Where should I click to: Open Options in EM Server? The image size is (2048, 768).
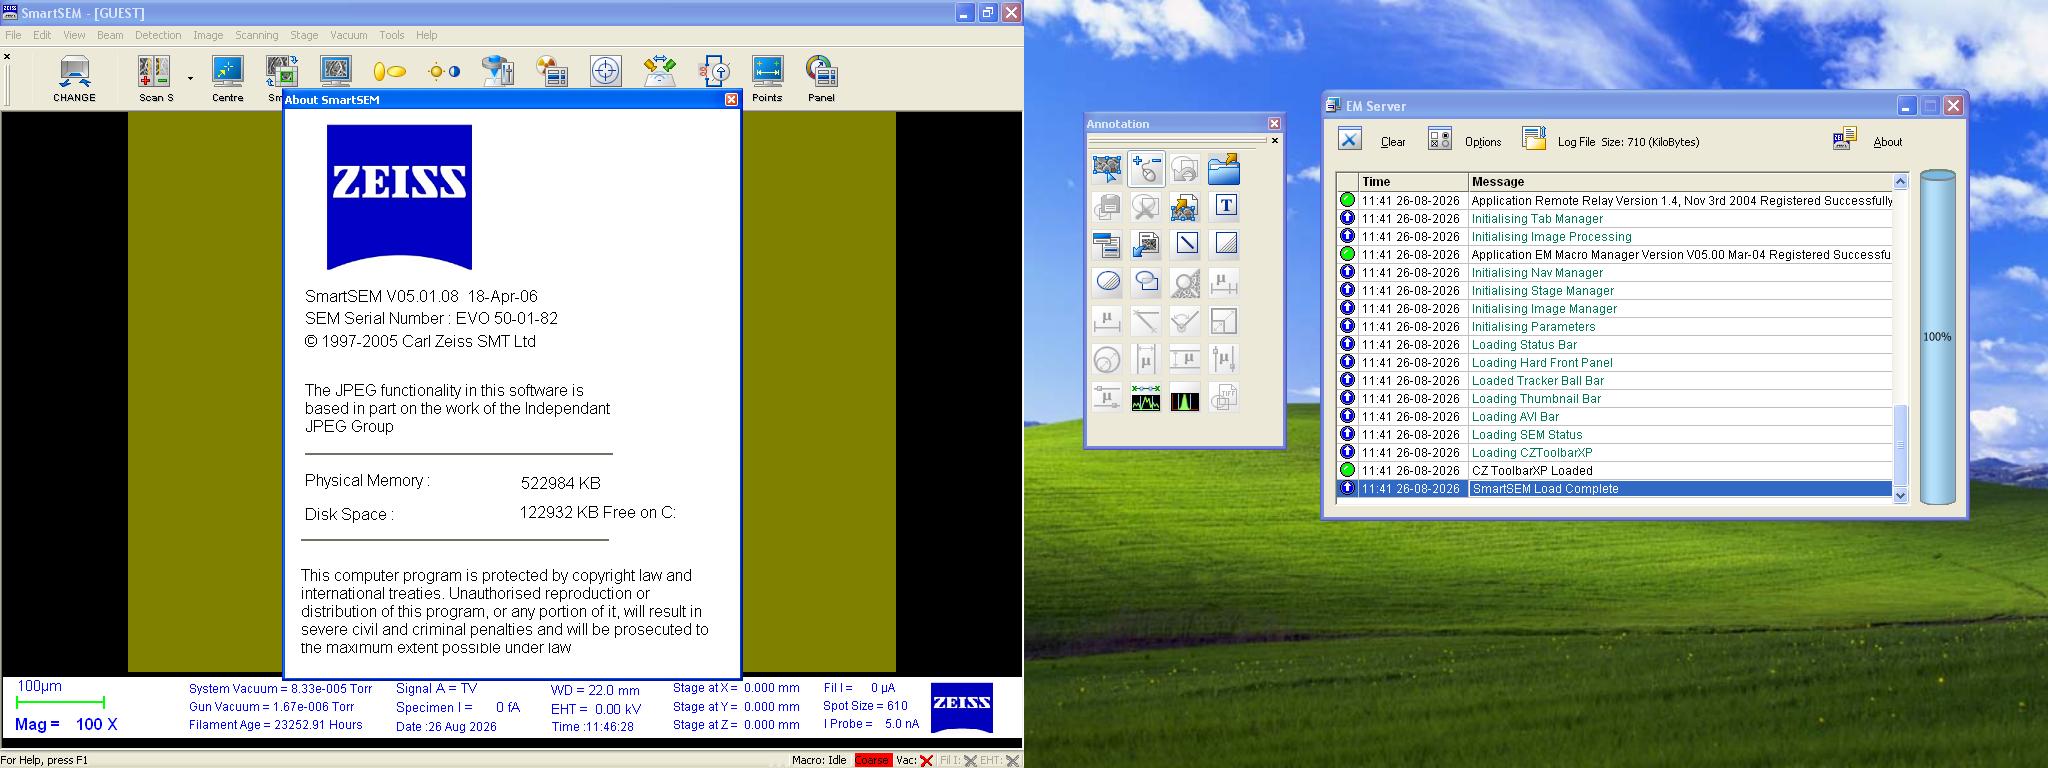tap(1483, 142)
